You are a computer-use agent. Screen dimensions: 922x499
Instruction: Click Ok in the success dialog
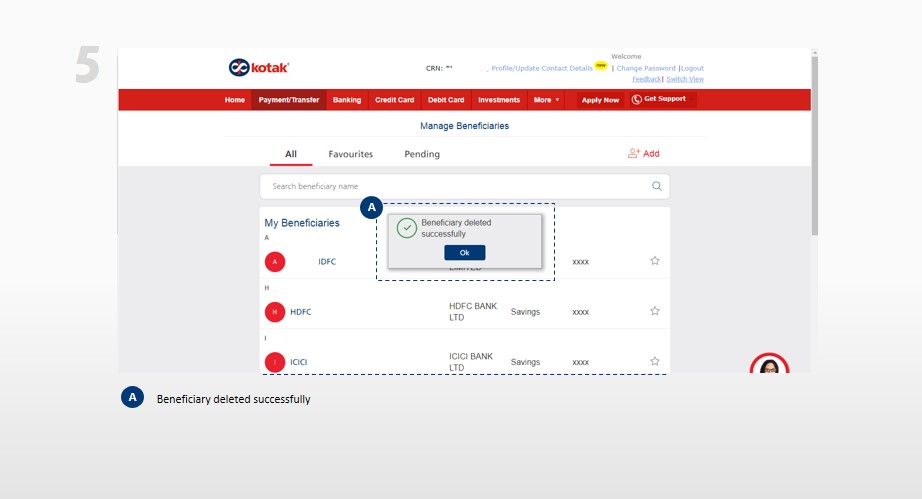(x=465, y=253)
